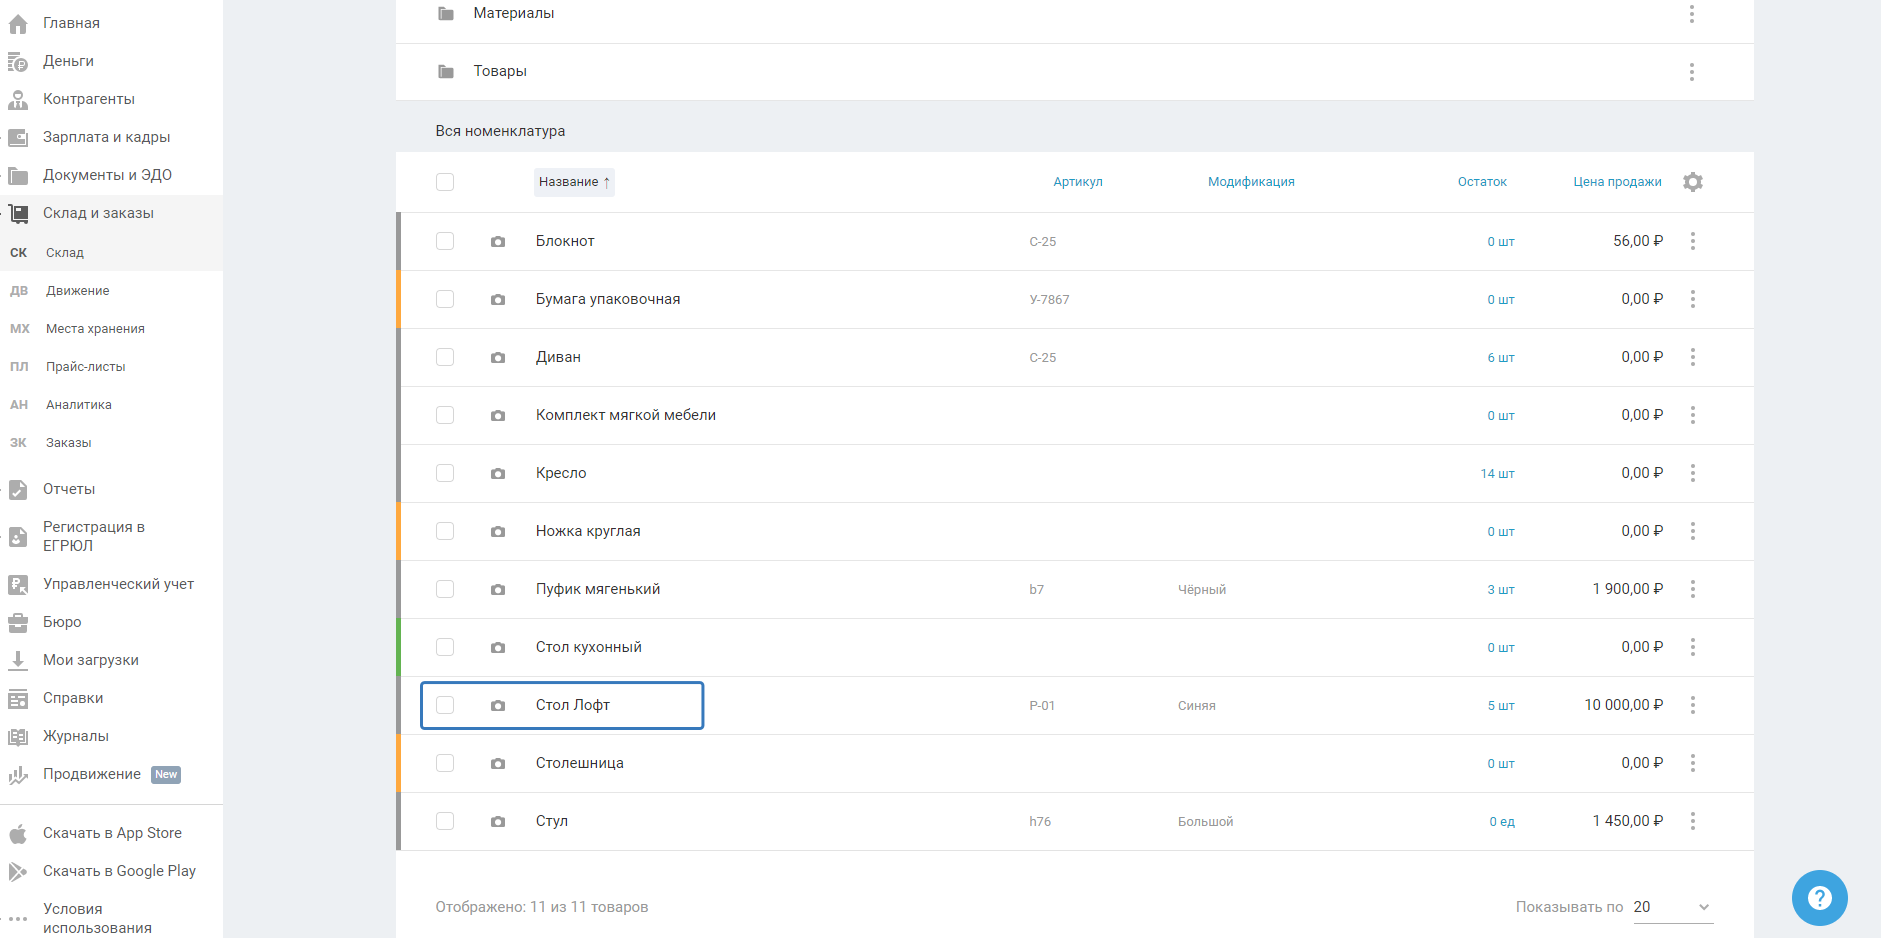Open three-dot menu for Диван row

pos(1692,357)
